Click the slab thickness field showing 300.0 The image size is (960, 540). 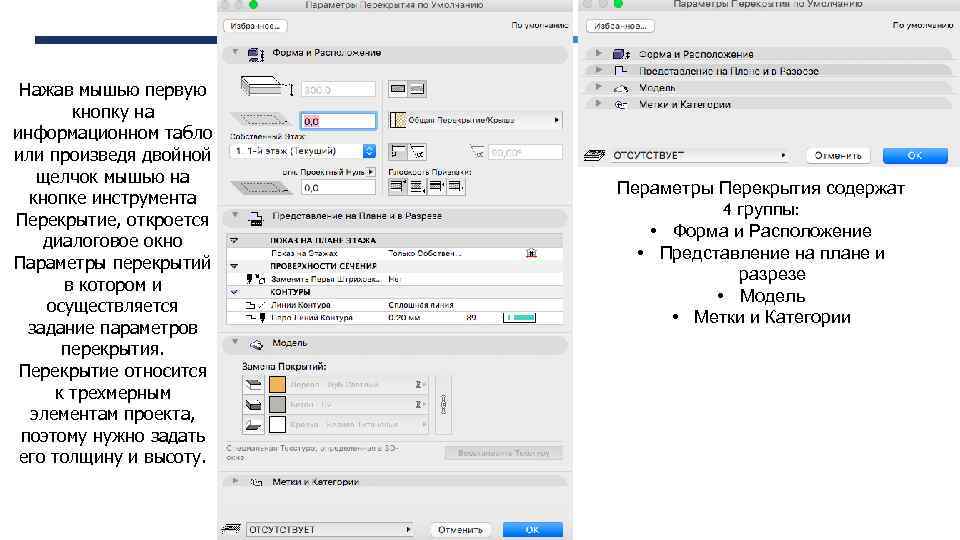(338, 89)
